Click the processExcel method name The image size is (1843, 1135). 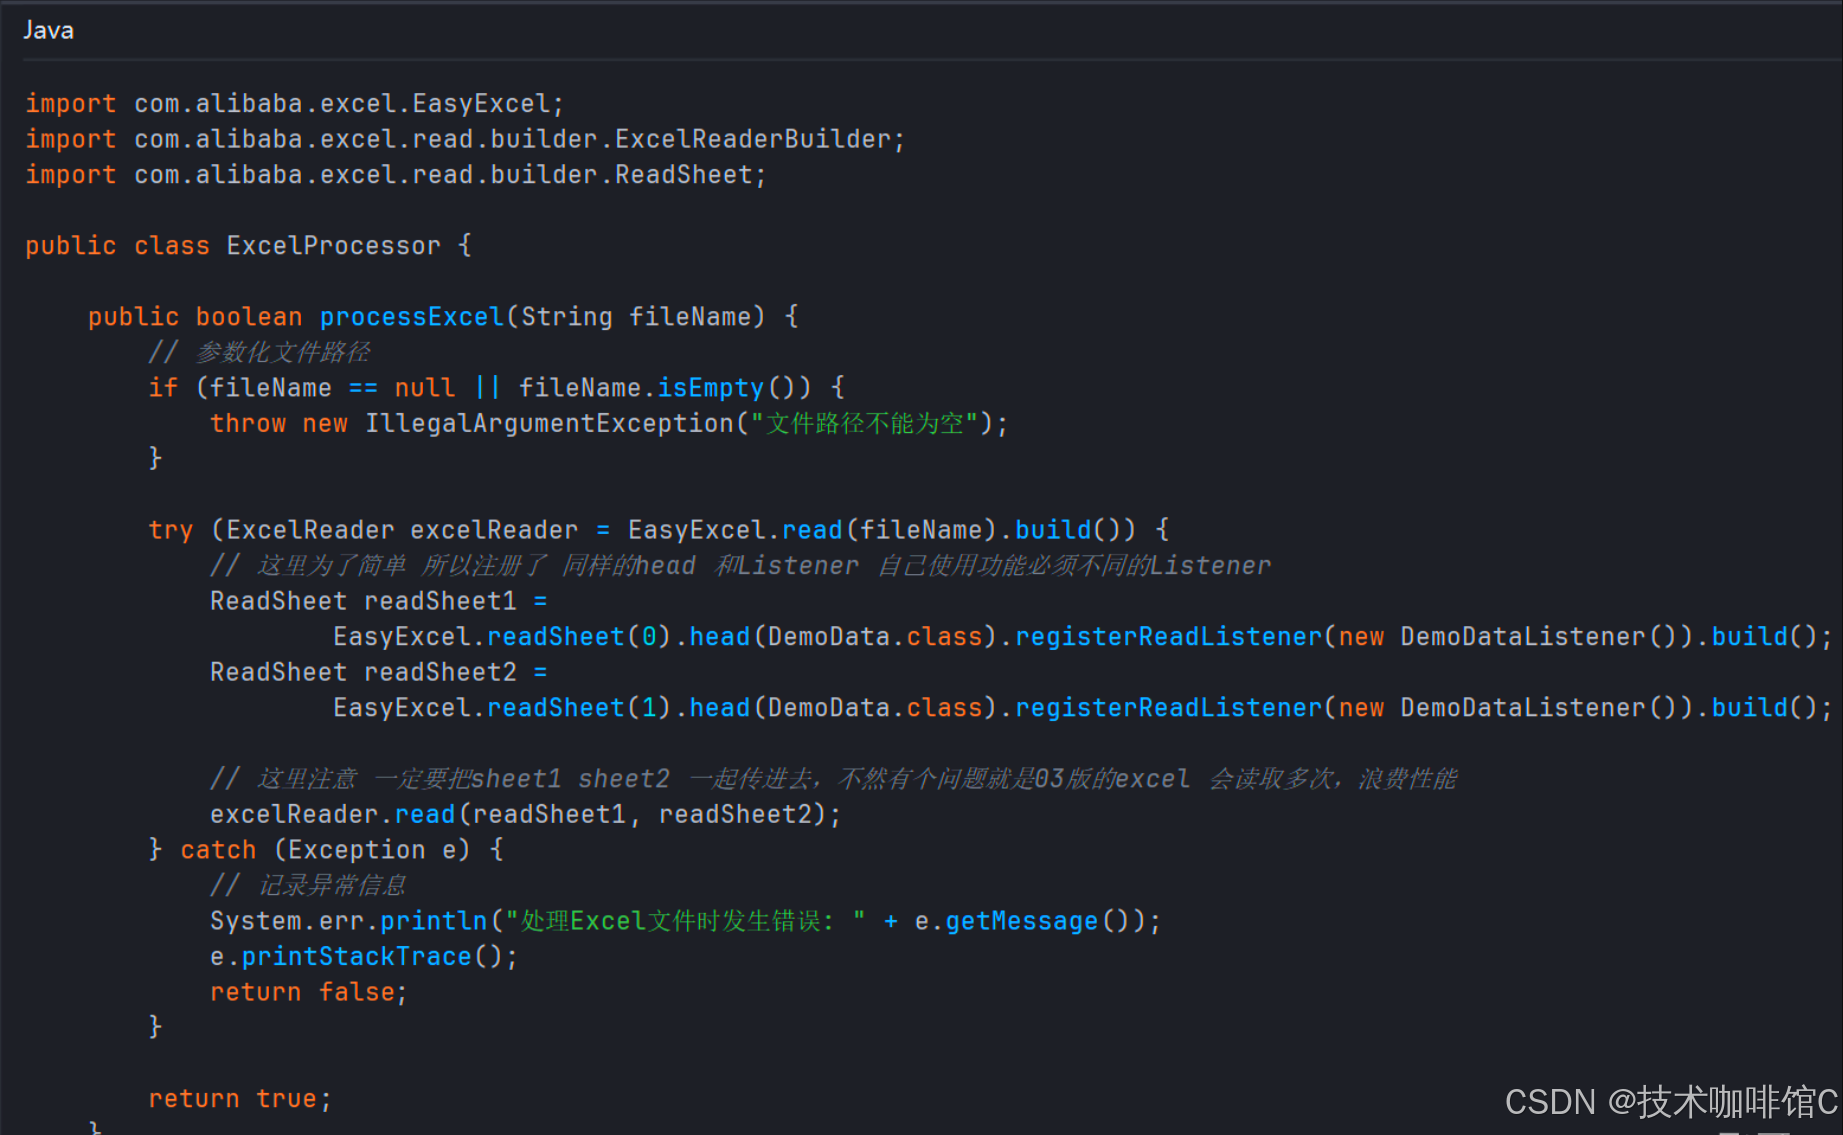point(411,317)
